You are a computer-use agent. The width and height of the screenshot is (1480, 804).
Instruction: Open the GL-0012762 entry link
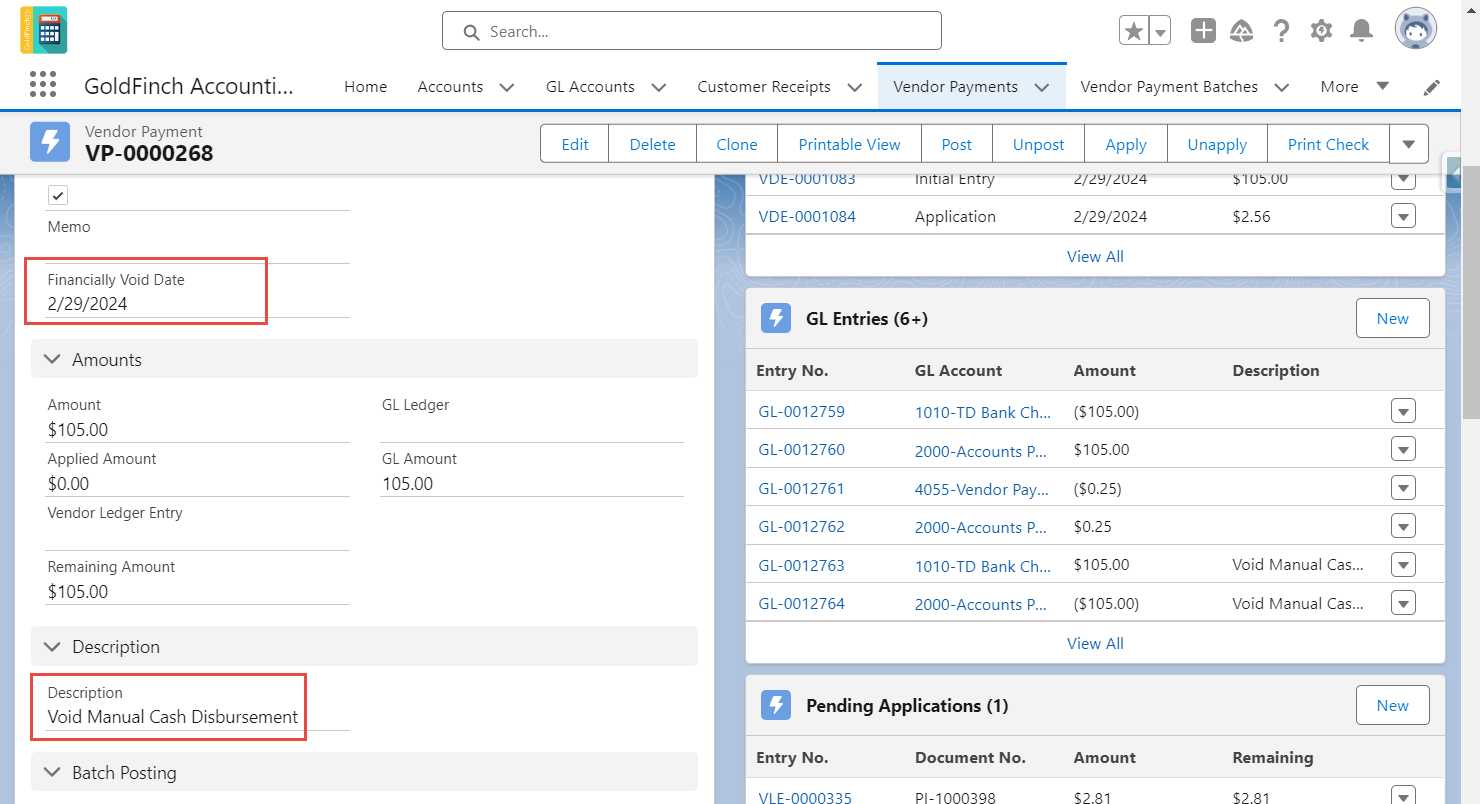801,527
